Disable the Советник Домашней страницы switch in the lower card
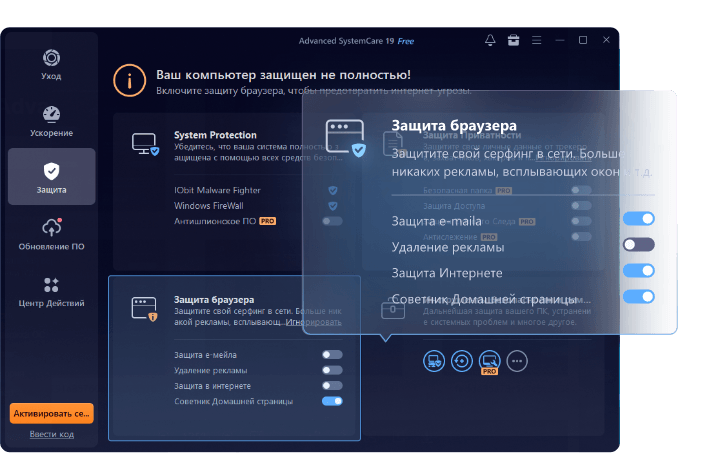 332,401
